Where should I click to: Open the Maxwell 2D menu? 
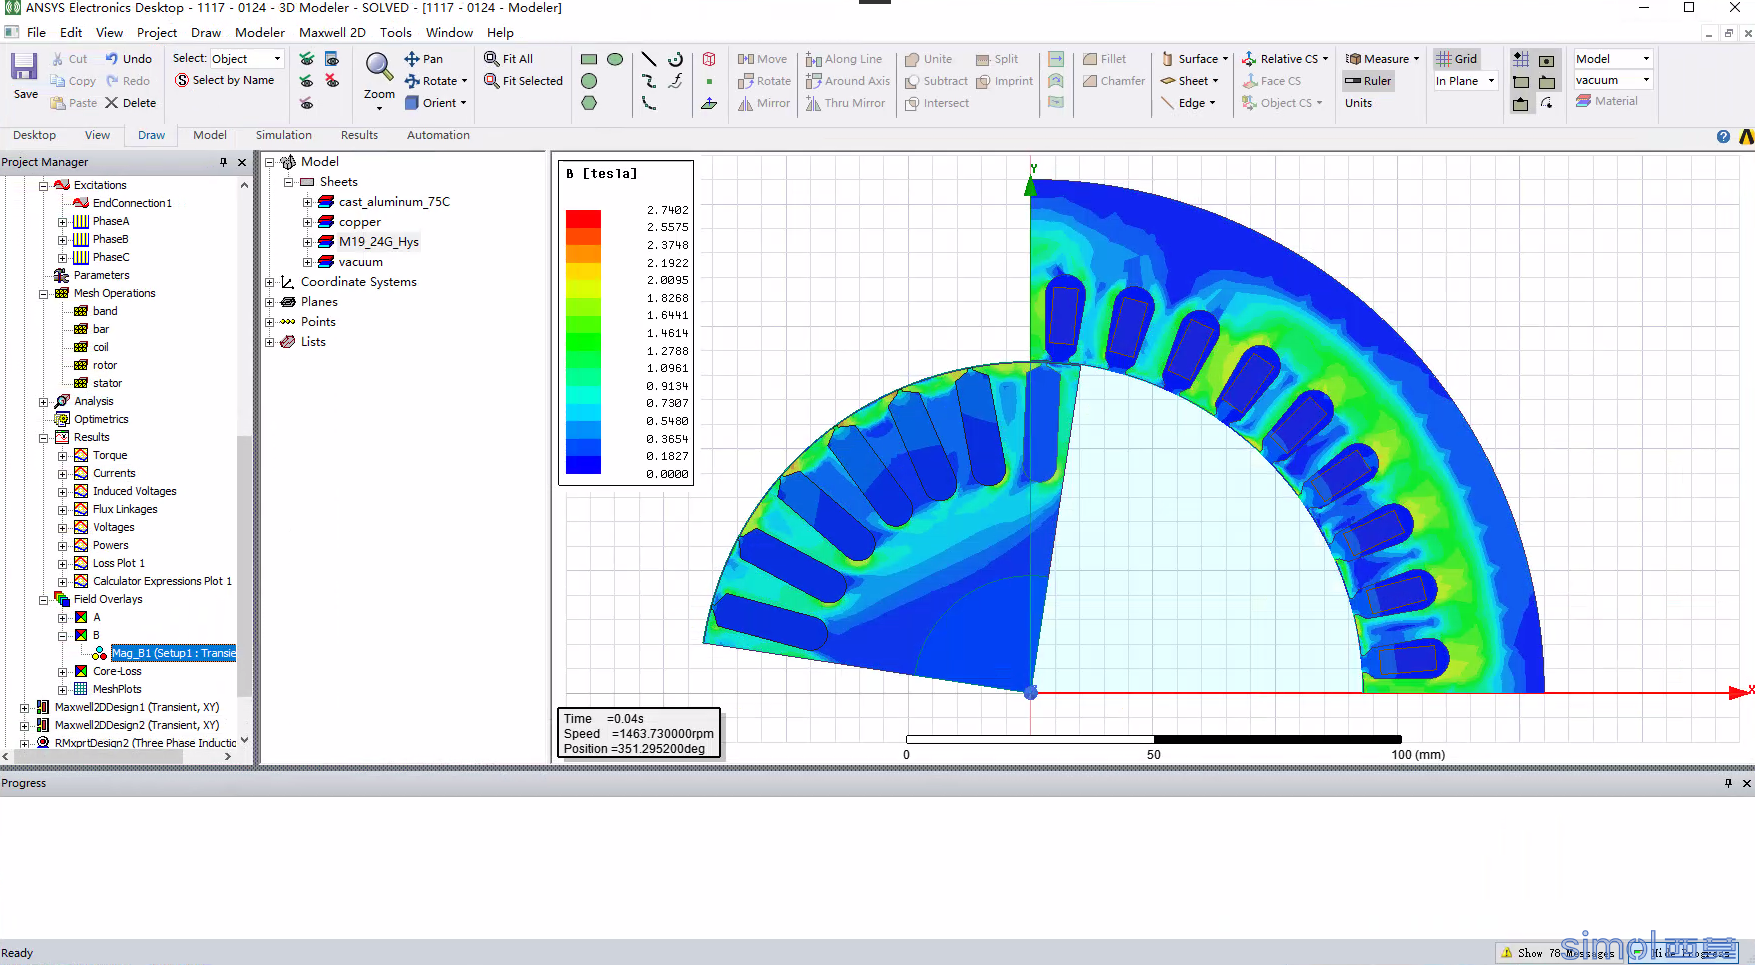[332, 33]
